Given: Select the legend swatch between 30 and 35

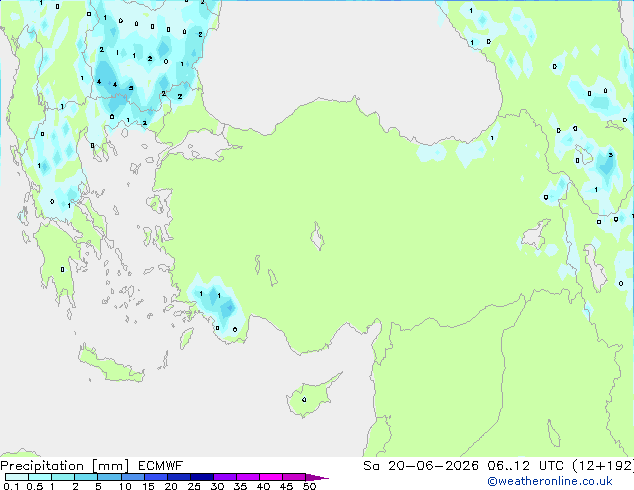Looking at the screenshot, I should (225, 477).
